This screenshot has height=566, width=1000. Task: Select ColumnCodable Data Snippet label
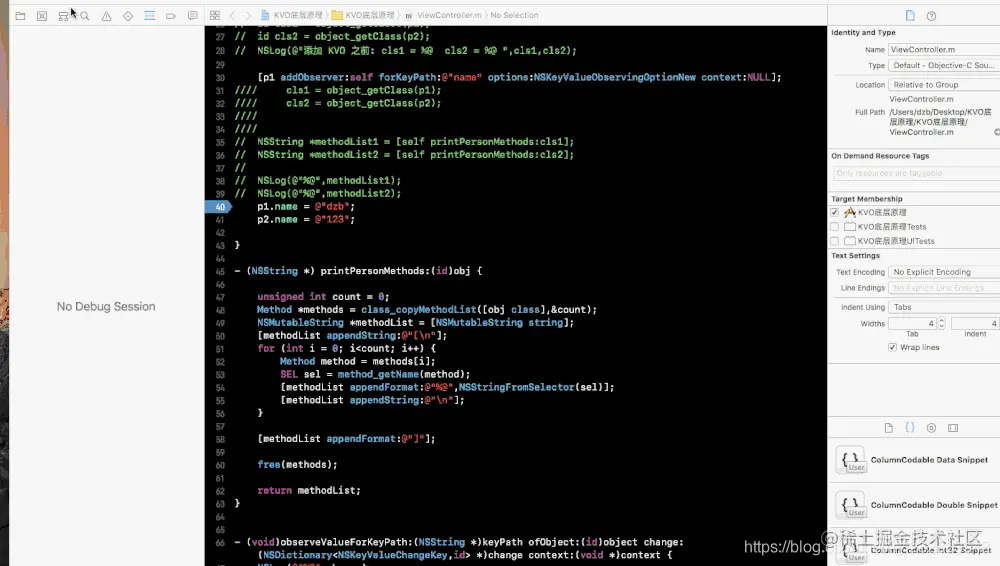click(929, 460)
